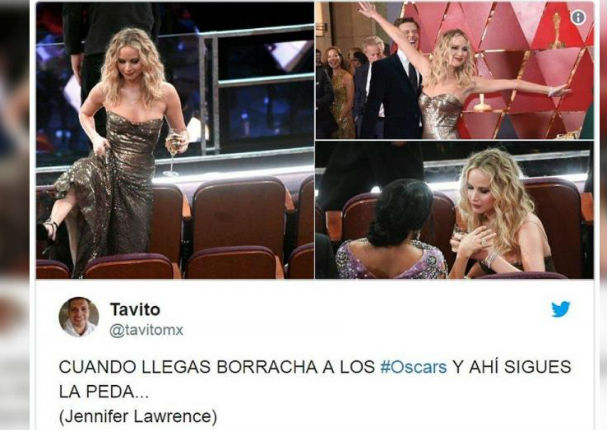Screen dimensions: 607x430
Task: Click the info icon on the photo
Action: click(x=578, y=17)
